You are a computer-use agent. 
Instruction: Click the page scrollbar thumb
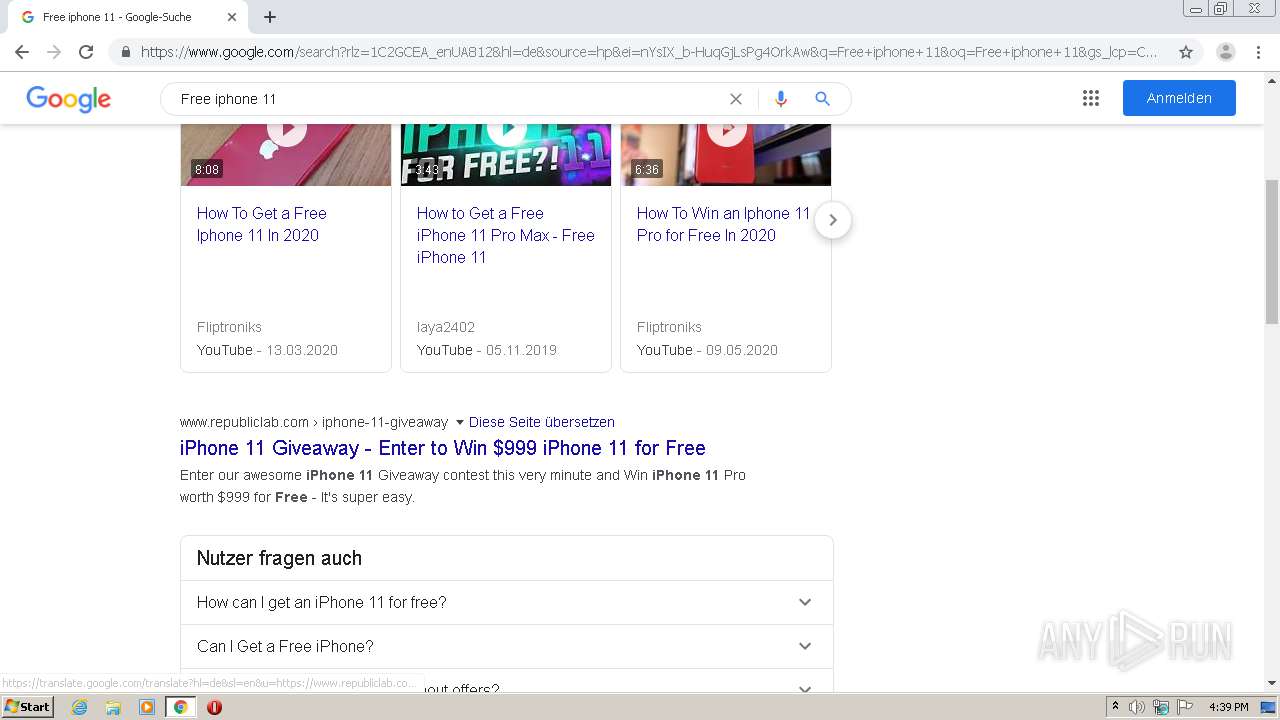[x=1271, y=252]
